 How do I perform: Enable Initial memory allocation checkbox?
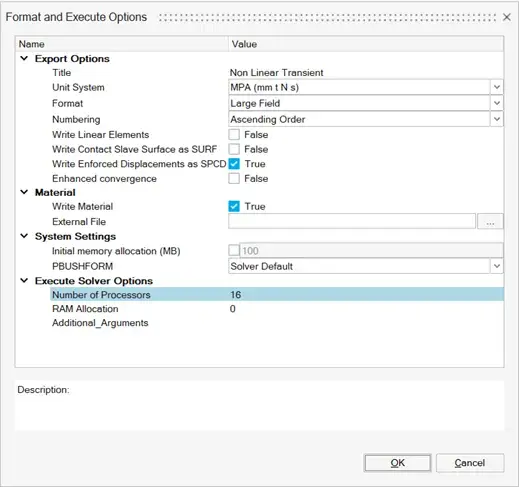tap(234, 251)
